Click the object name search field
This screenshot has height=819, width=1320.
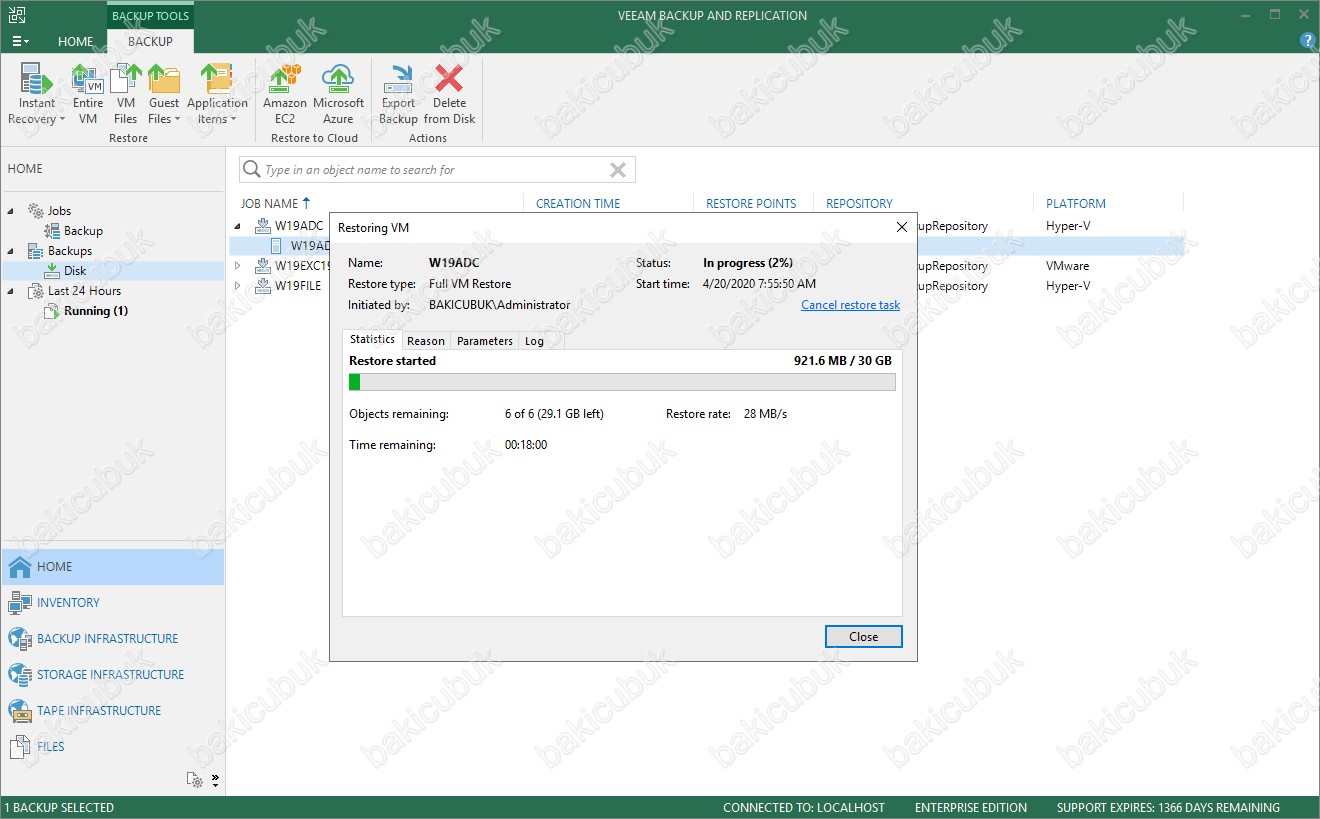coord(438,170)
